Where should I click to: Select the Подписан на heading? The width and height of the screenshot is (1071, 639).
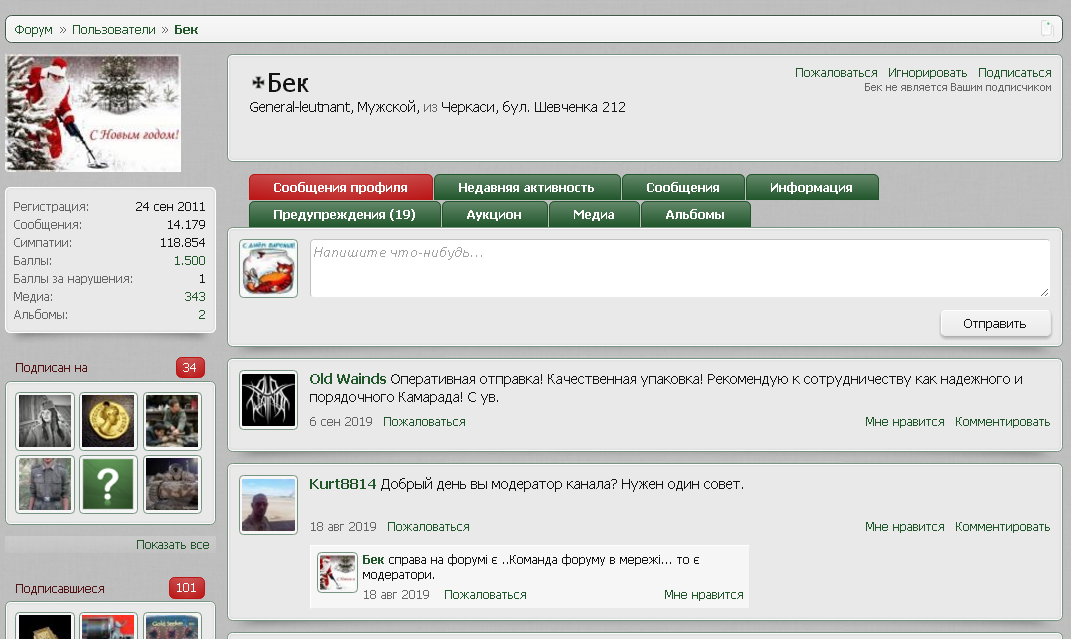click(x=51, y=367)
